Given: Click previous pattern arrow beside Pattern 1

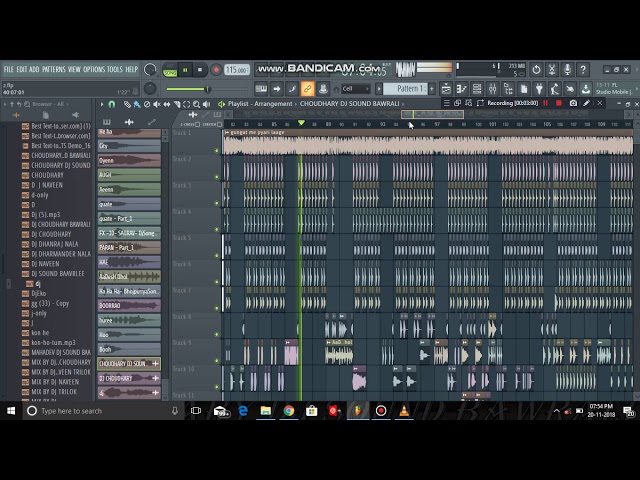Looking at the screenshot, I should click(379, 89).
